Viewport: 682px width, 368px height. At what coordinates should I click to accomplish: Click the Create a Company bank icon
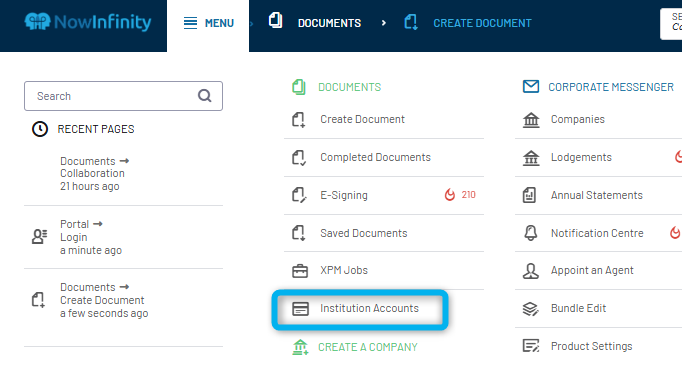click(x=300, y=347)
